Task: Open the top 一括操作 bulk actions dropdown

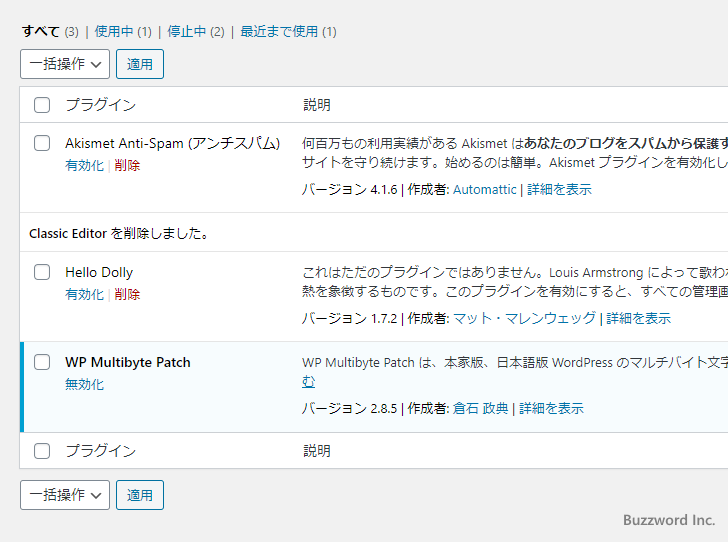Action: [x=65, y=64]
